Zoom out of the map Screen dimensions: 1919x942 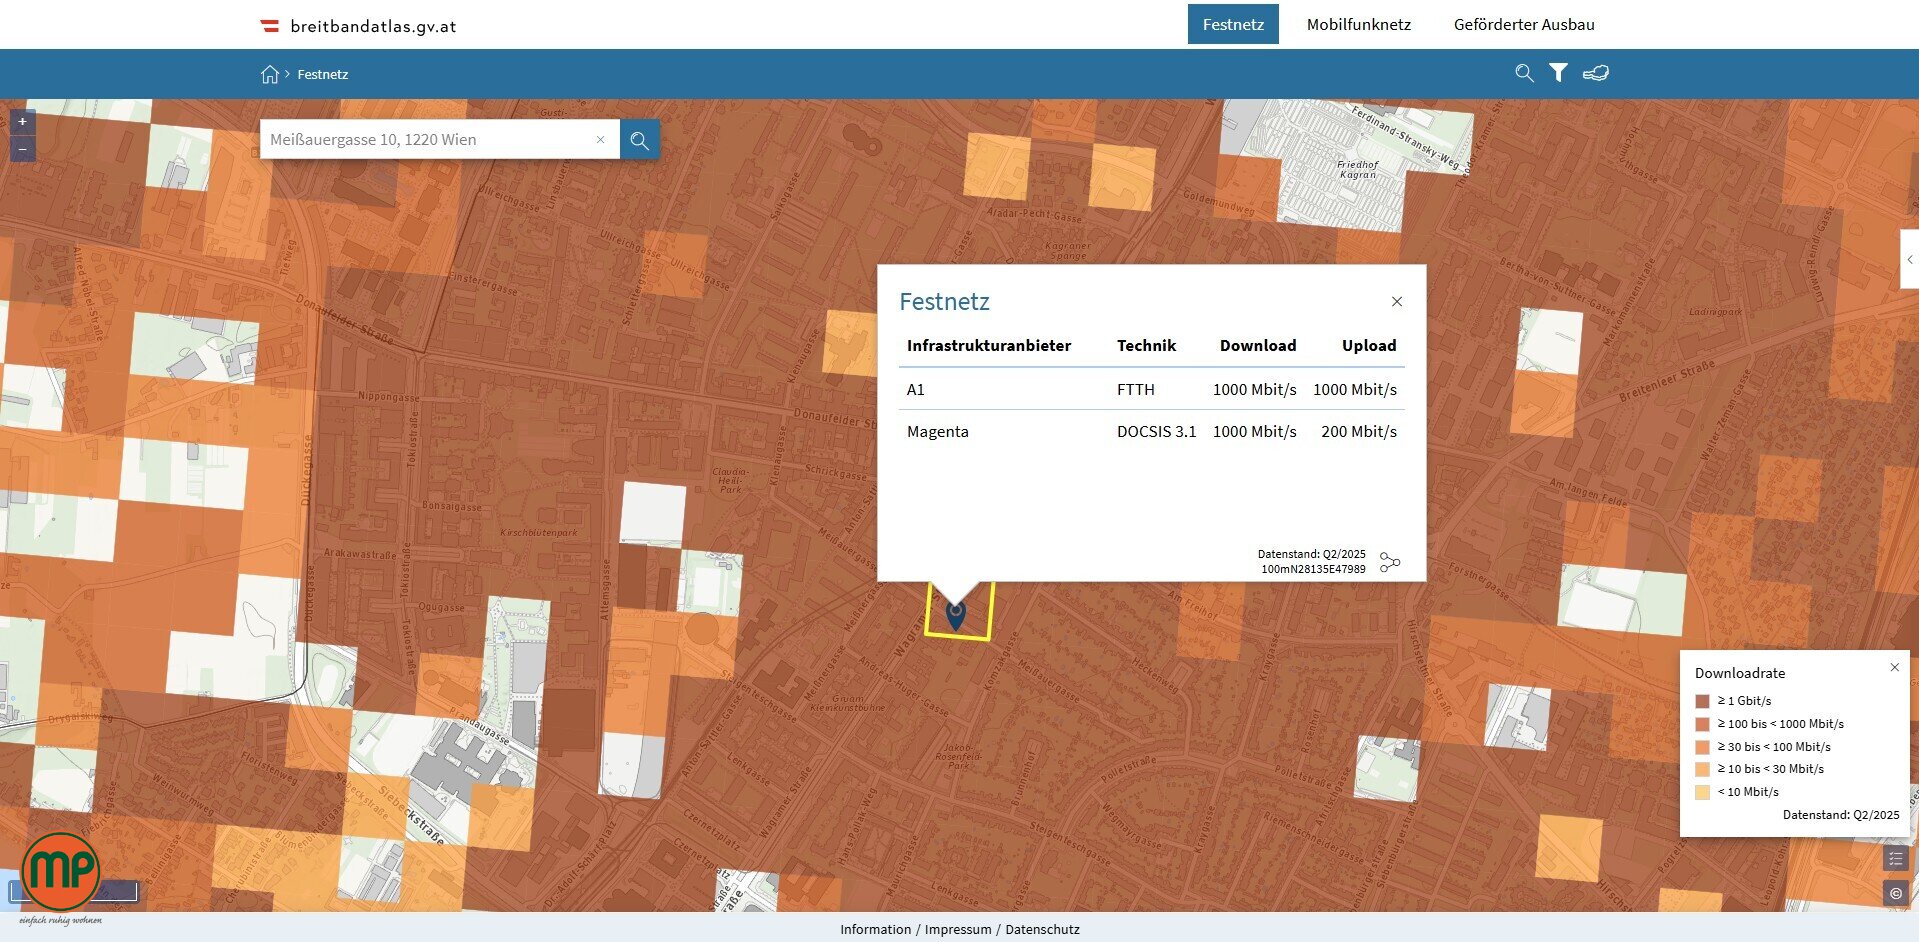(x=22, y=150)
